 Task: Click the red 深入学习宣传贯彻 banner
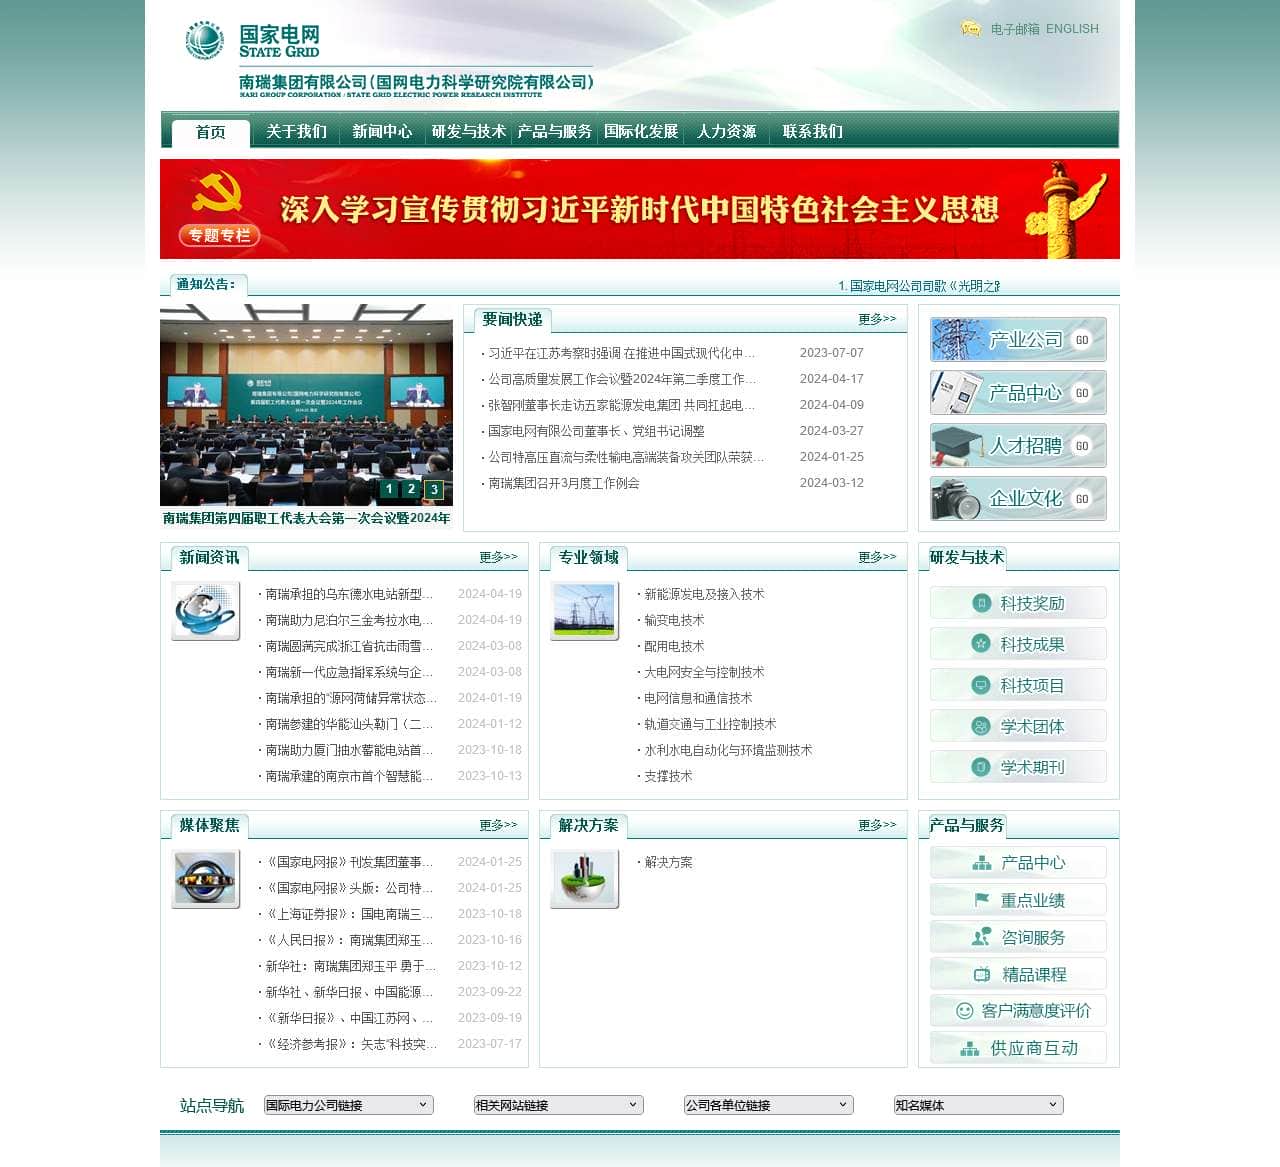640,209
